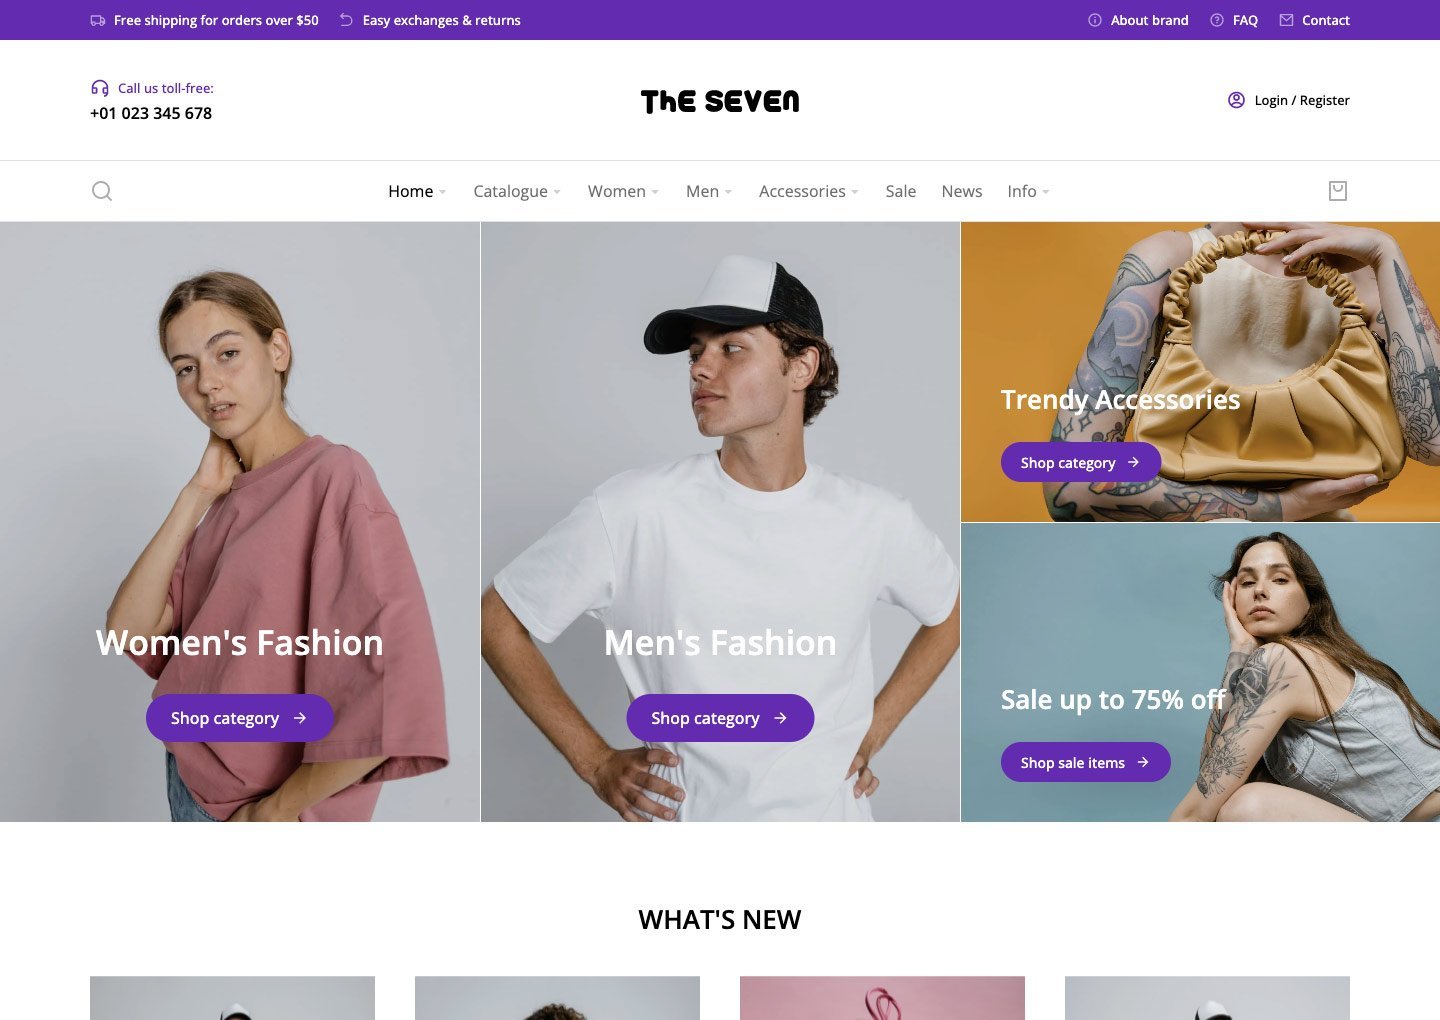1440x1020 pixels.
Task: Expand the Info dropdown menu
Action: pyautogui.click(x=1028, y=191)
